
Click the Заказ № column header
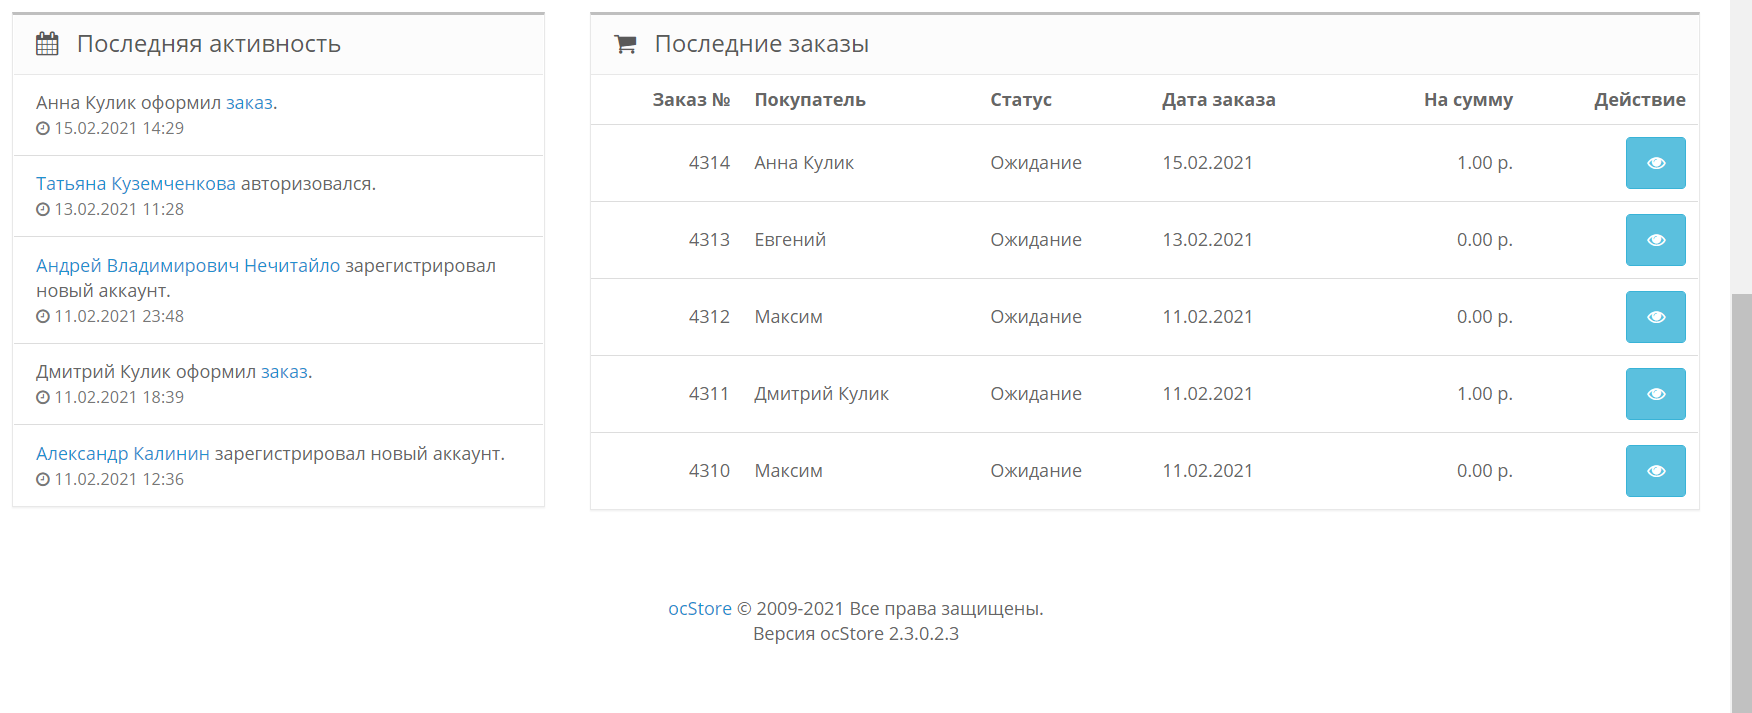[691, 100]
